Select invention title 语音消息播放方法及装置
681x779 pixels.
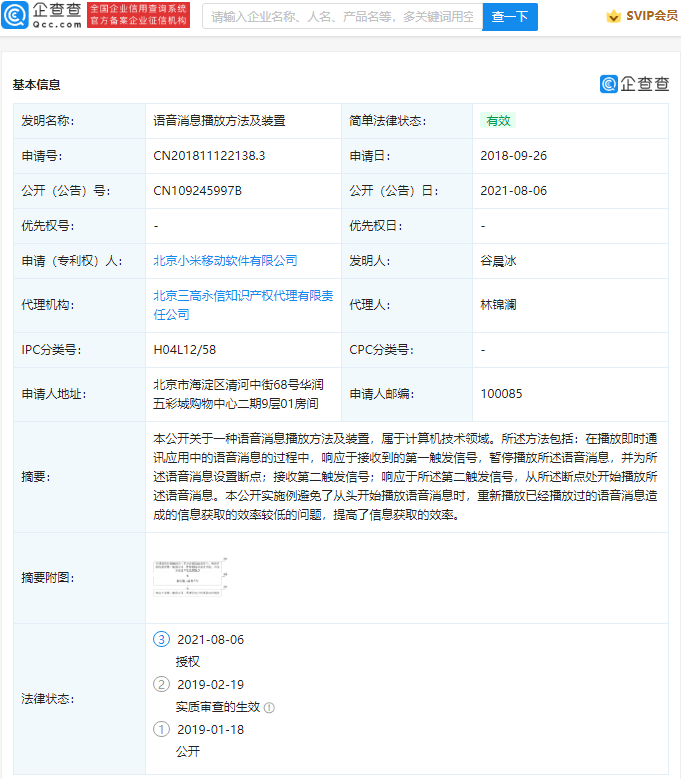[219, 121]
